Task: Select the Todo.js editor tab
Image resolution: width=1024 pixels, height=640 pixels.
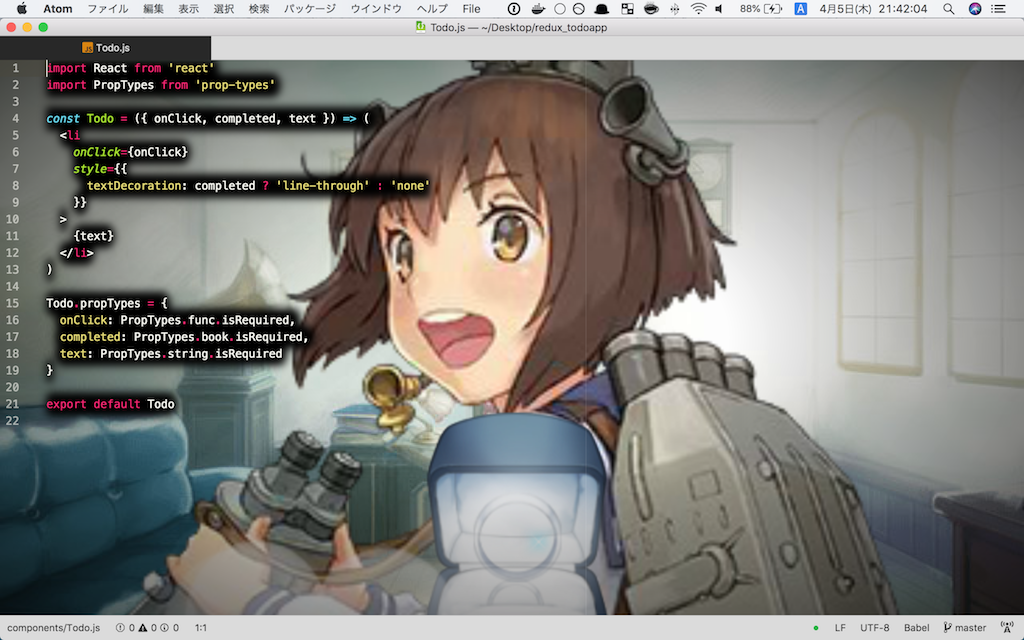Action: click(x=105, y=48)
